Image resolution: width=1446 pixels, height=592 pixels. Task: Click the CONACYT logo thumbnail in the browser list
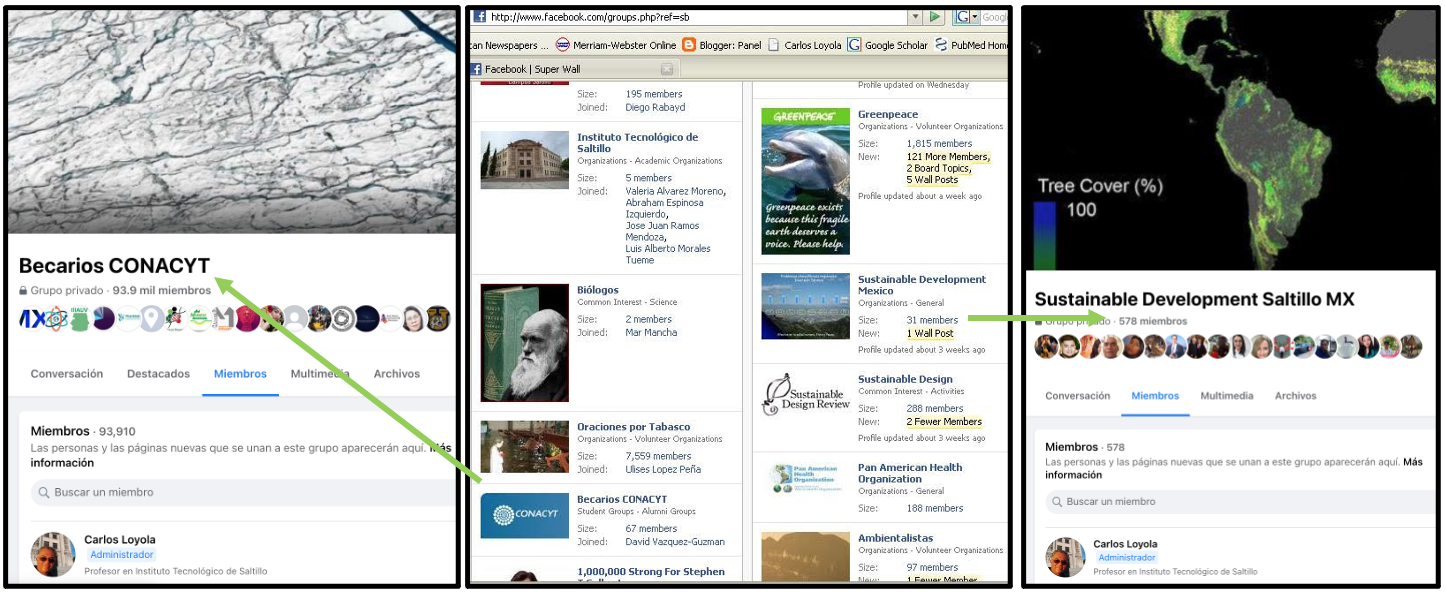(525, 516)
